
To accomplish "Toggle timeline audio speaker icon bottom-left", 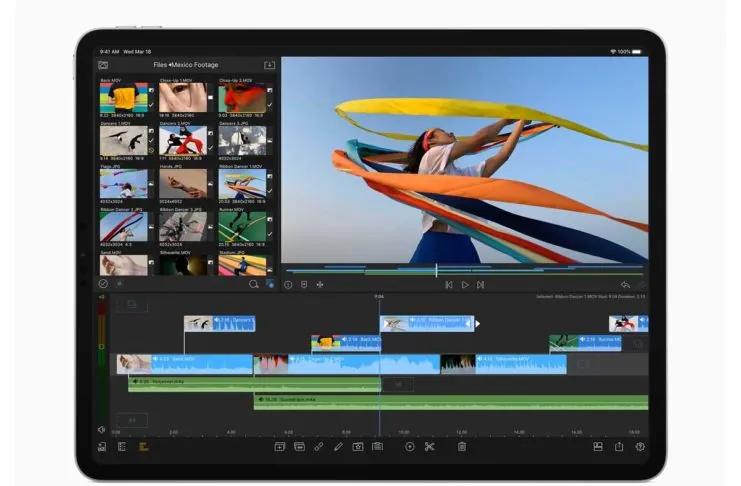I will pos(103,431).
